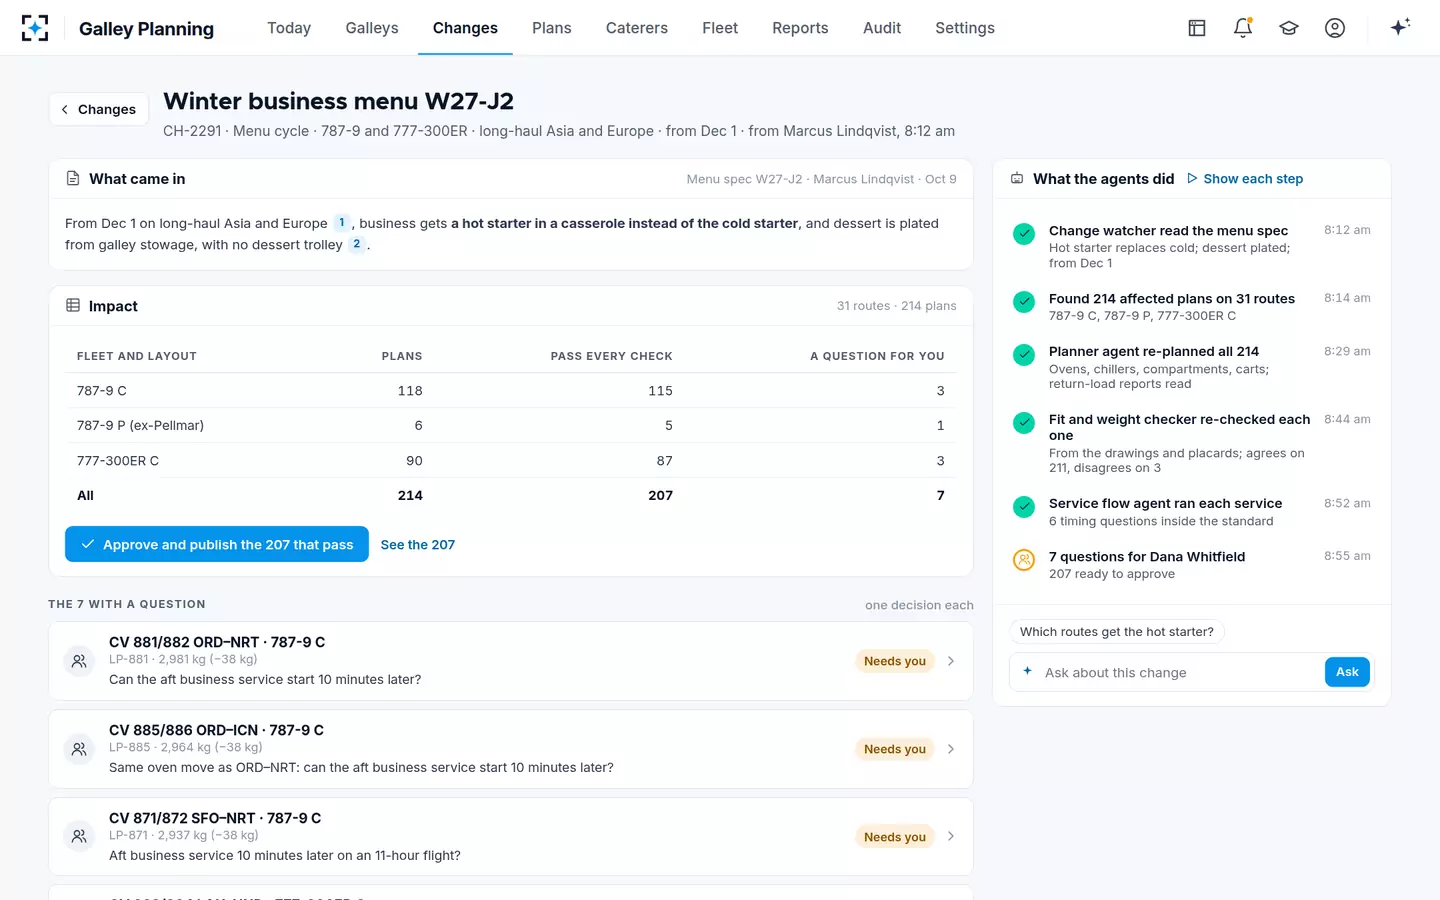Open source reference badge 1
Screen dimensions: 1440x900
click(x=341, y=223)
